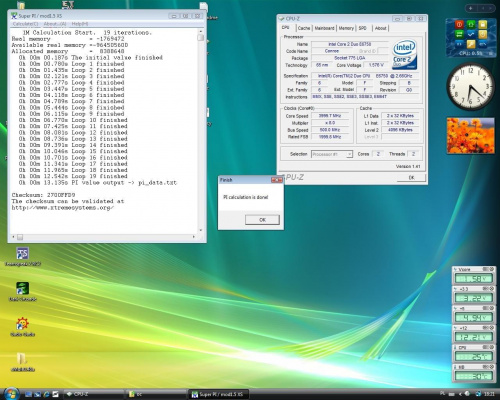Viewport: 500px width, 400px height.
Task: Switch to the SPD tab in CPU-Z
Action: (362, 28)
